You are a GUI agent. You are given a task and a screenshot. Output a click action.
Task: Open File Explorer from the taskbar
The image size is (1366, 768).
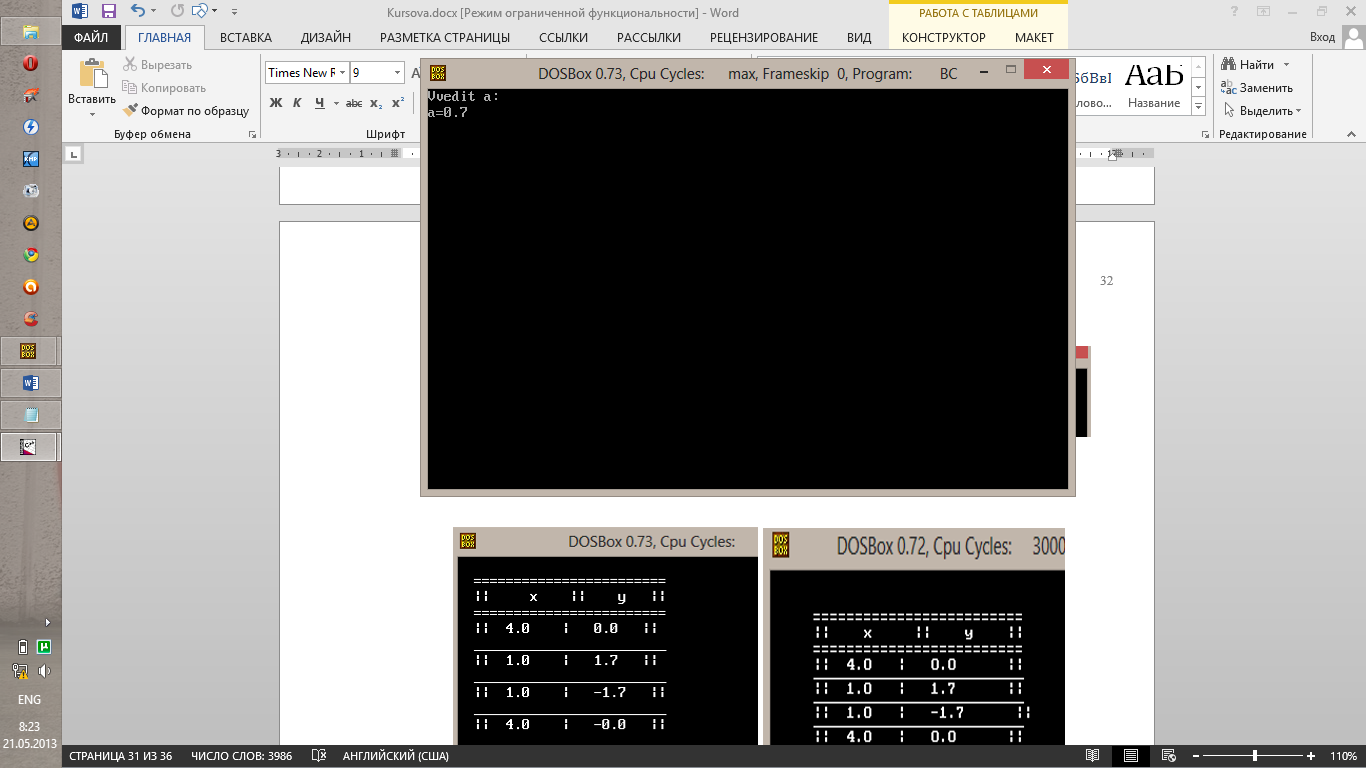point(31,32)
